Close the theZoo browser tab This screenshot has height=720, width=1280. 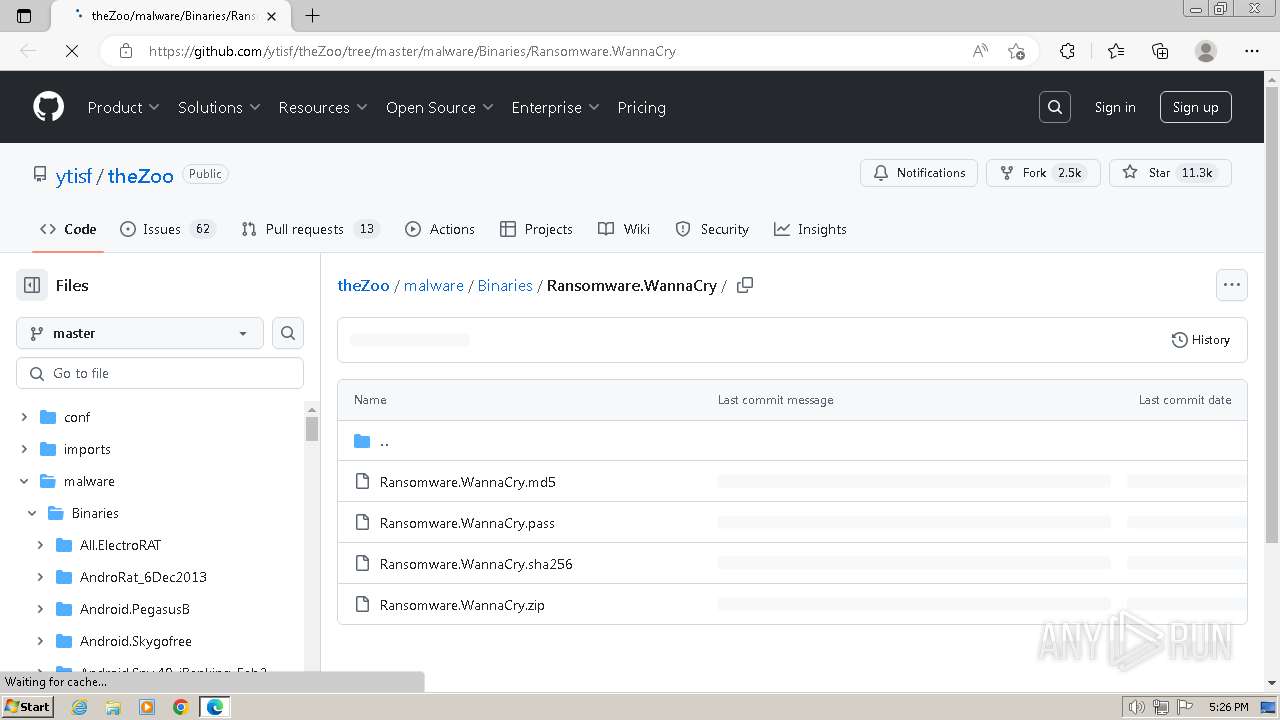coord(271,16)
